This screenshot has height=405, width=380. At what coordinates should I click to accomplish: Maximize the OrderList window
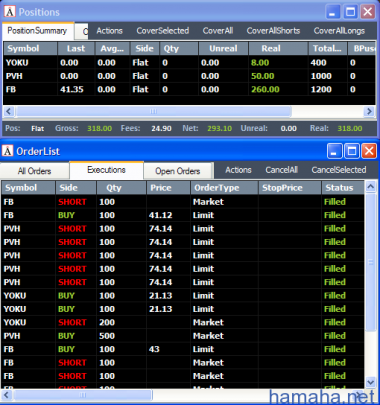pos(352,151)
